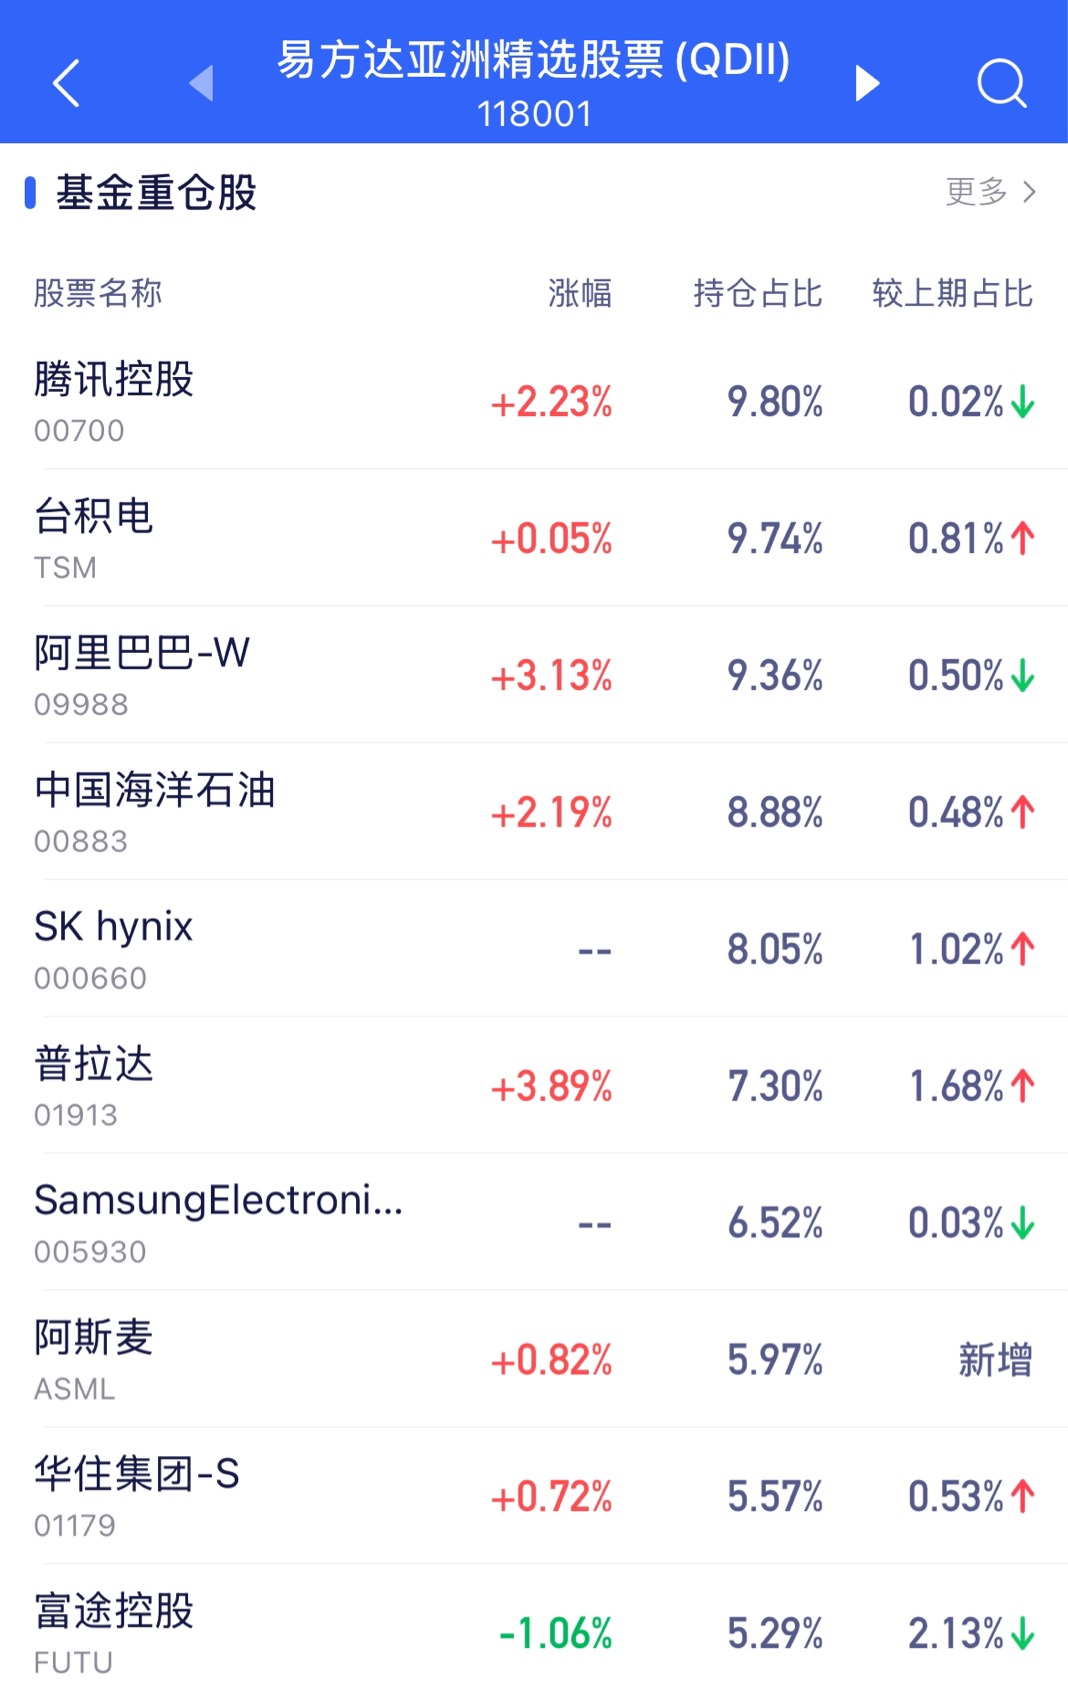Select the 涨幅 column header
The image size is (1068, 1701).
[580, 293]
